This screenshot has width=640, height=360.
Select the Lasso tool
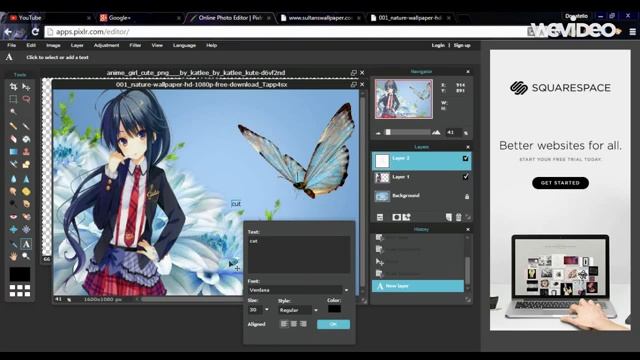coord(26,99)
